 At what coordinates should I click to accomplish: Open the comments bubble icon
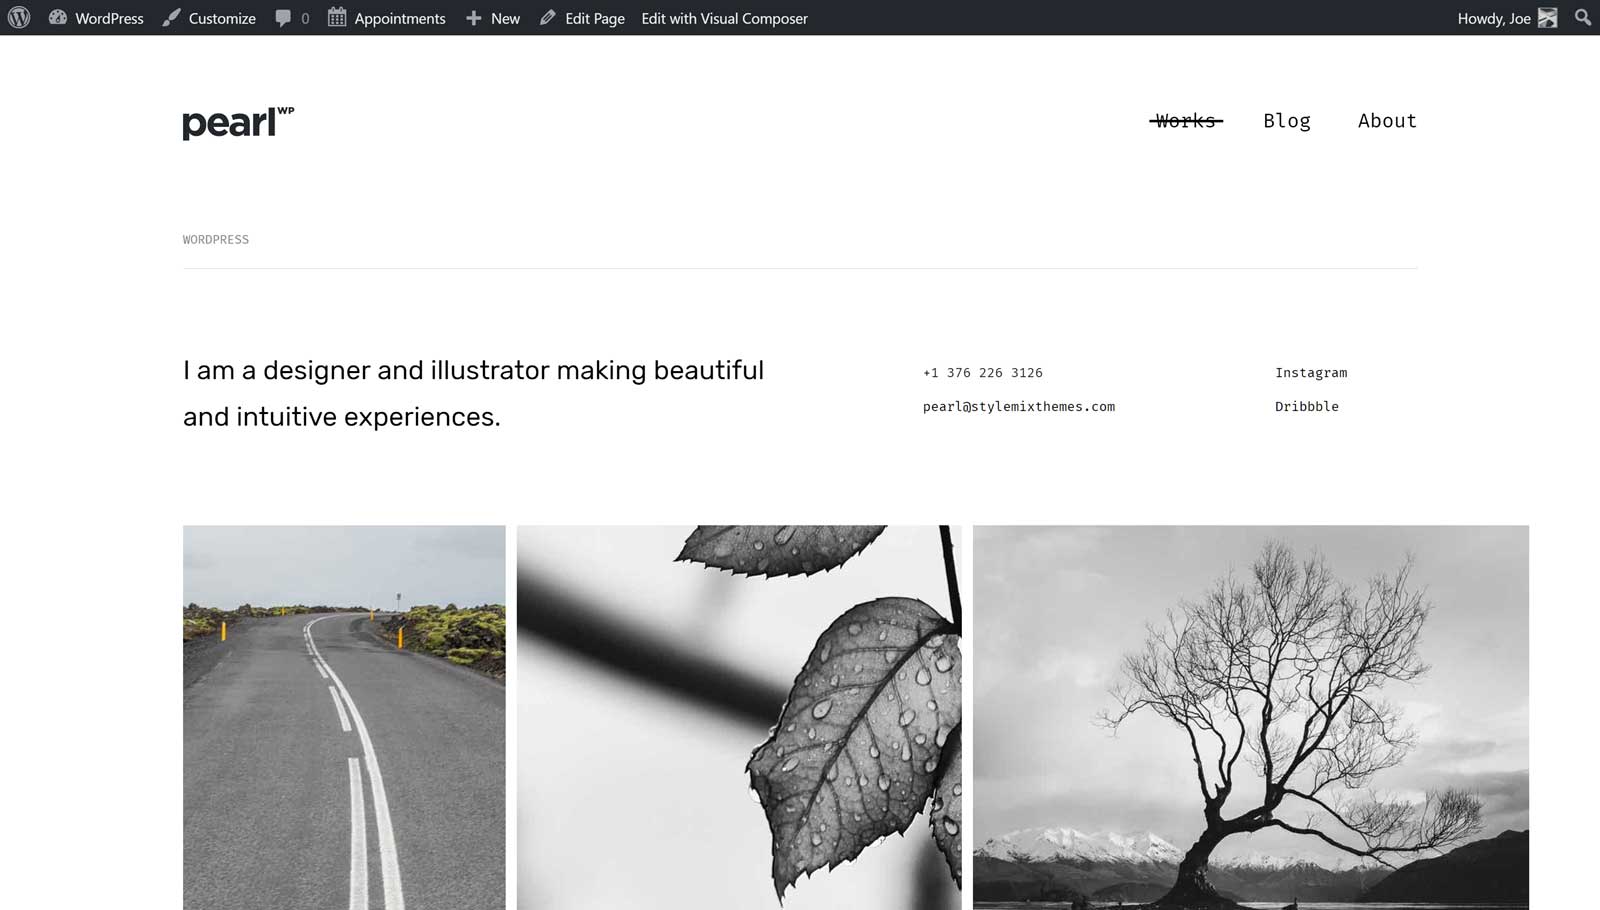coord(283,18)
